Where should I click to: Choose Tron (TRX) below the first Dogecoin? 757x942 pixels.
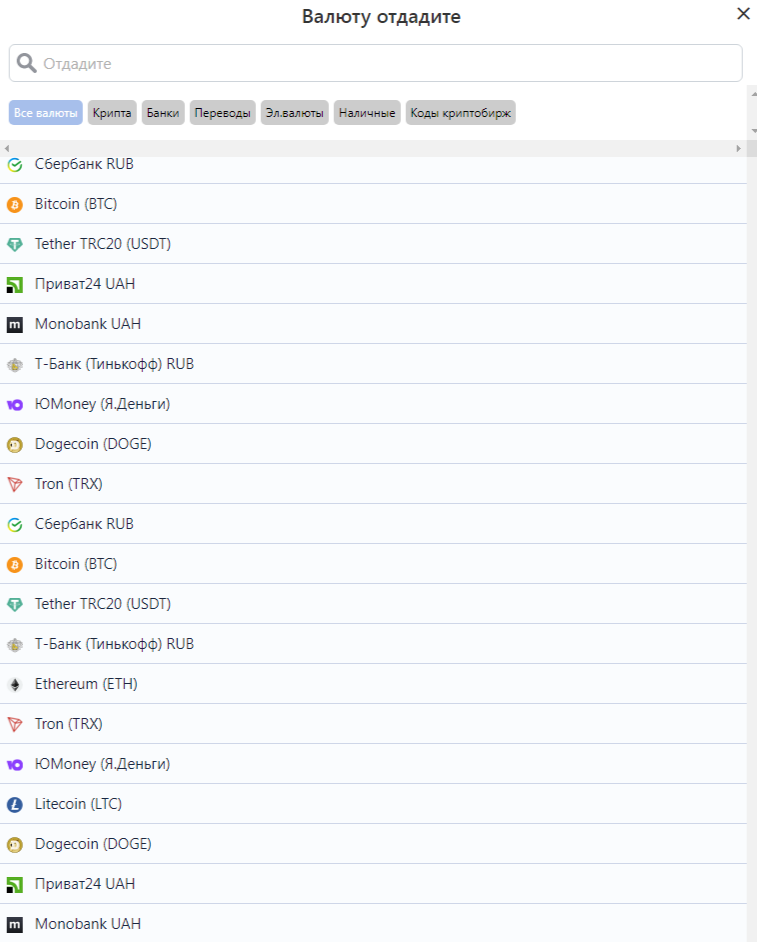pos(373,484)
